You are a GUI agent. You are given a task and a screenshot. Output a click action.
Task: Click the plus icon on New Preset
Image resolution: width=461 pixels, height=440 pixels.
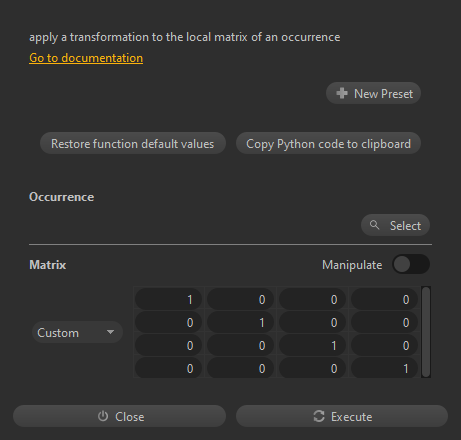pos(342,93)
